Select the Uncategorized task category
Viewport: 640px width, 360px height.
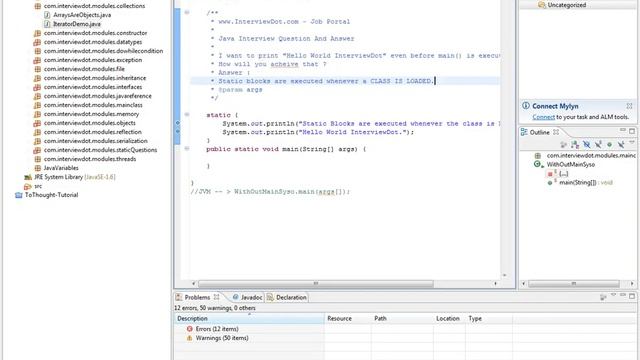567,5
